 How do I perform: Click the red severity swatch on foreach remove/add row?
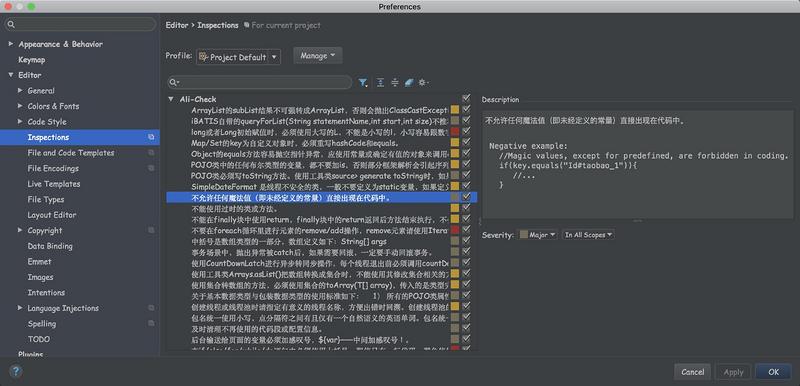pos(455,230)
